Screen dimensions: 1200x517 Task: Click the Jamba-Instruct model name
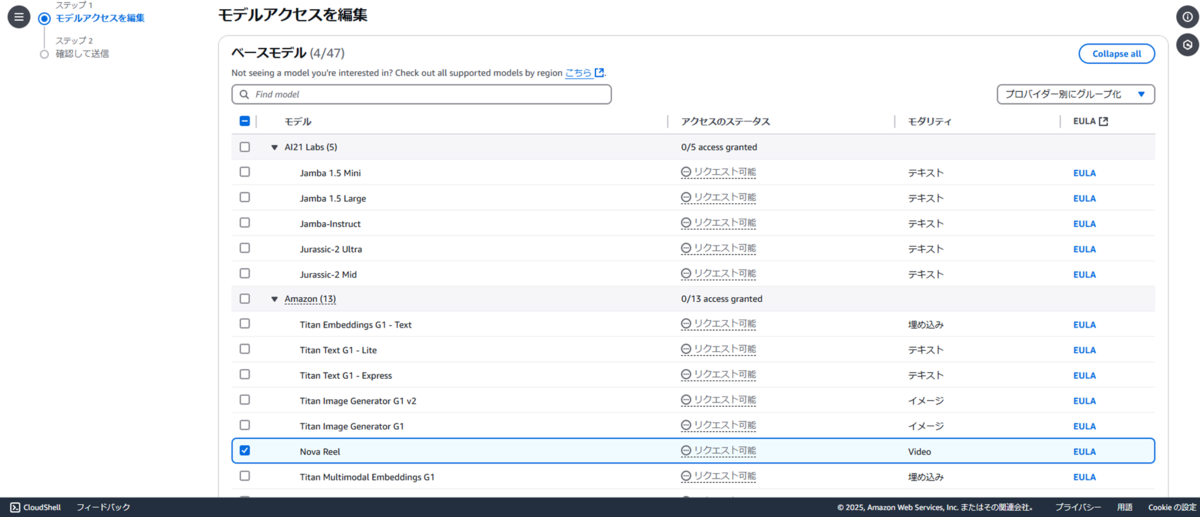330,224
